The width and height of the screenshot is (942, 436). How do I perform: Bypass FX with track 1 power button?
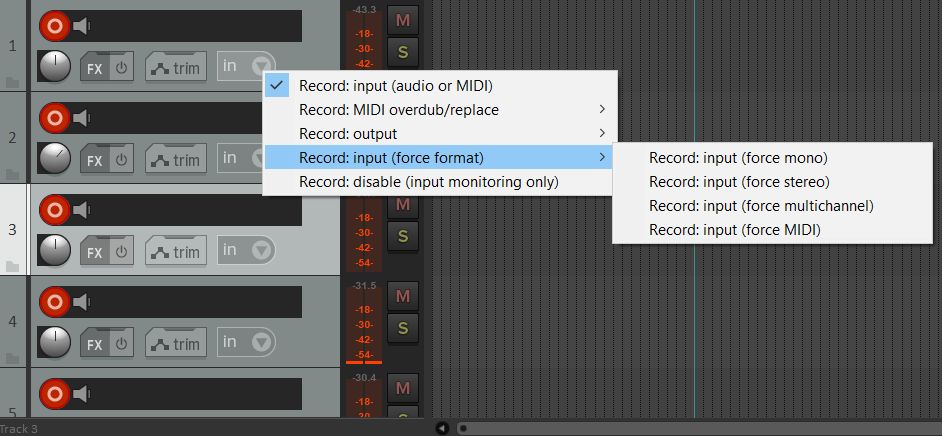(122, 68)
